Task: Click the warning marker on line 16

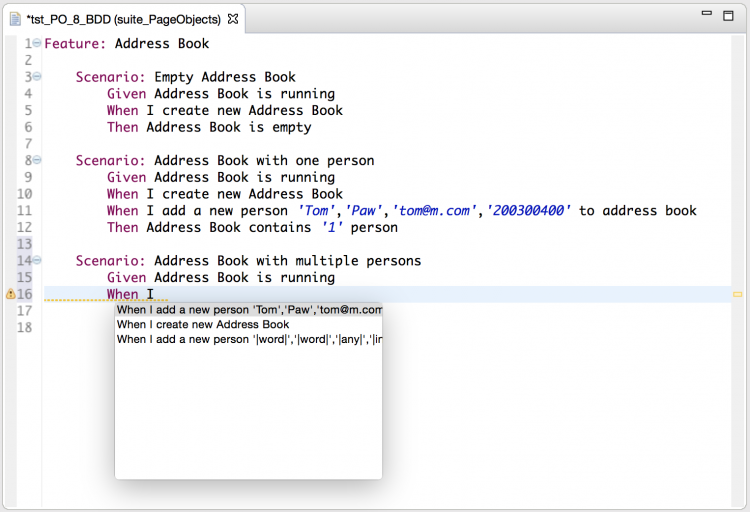Action: point(10,294)
